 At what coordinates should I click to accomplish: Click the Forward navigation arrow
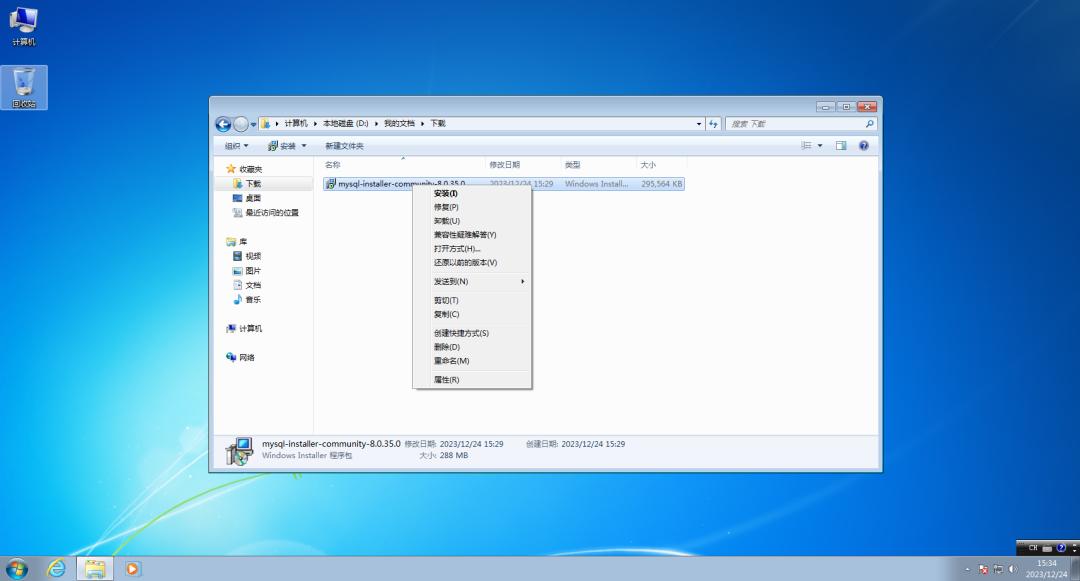240,124
